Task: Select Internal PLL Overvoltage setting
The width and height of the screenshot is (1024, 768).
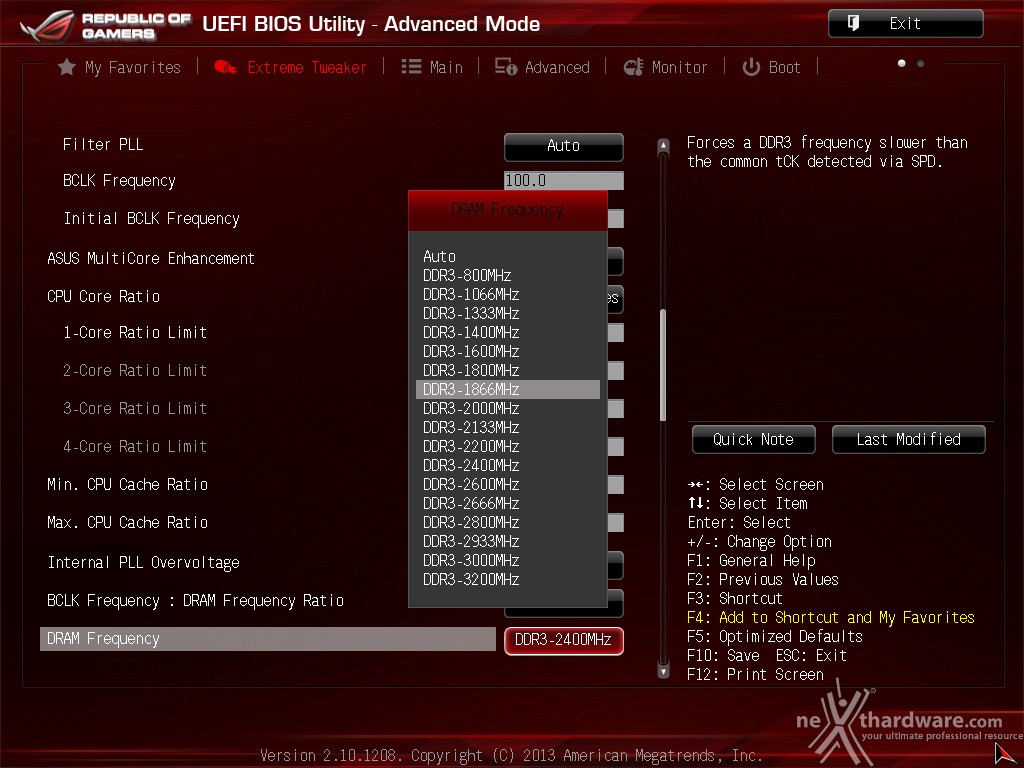Action: (x=143, y=562)
